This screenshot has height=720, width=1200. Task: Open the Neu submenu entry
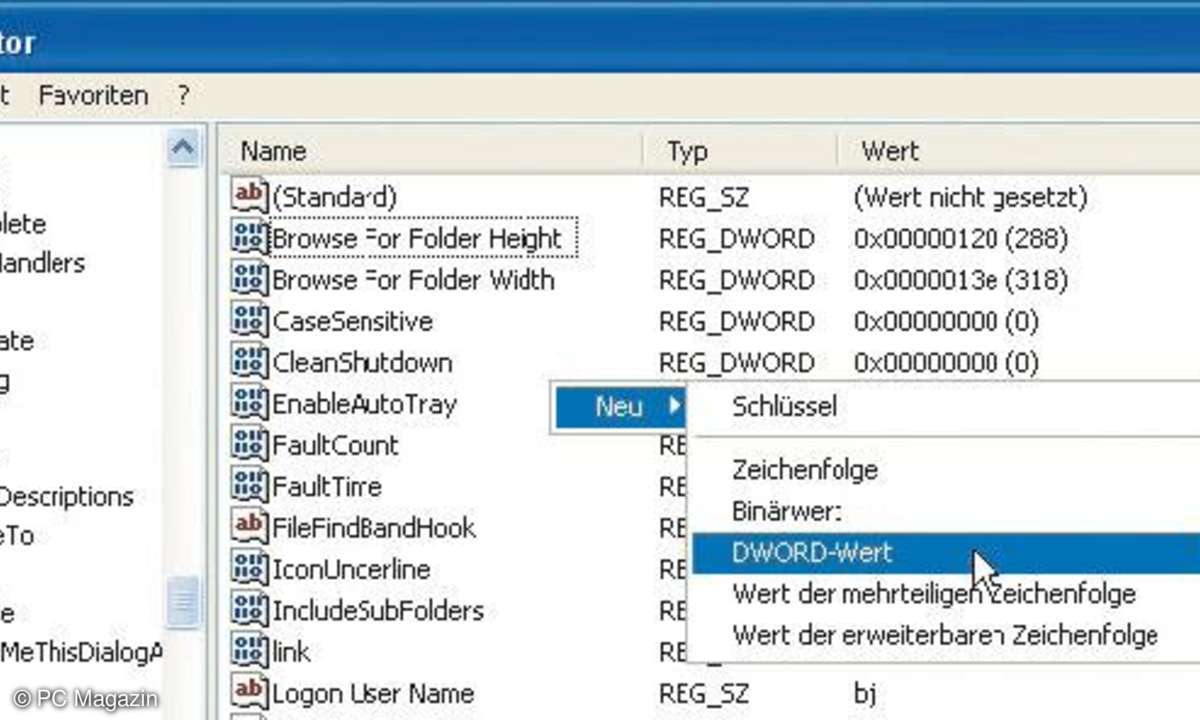tap(620, 407)
